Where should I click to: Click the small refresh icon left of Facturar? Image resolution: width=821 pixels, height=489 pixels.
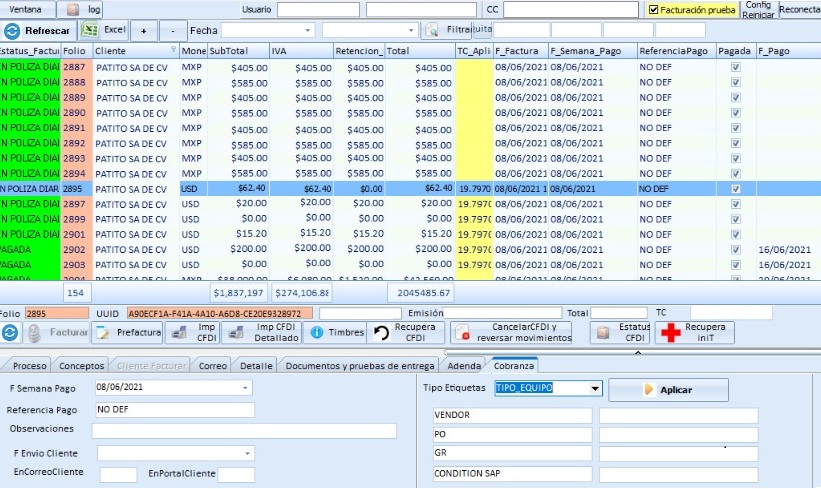[10, 332]
